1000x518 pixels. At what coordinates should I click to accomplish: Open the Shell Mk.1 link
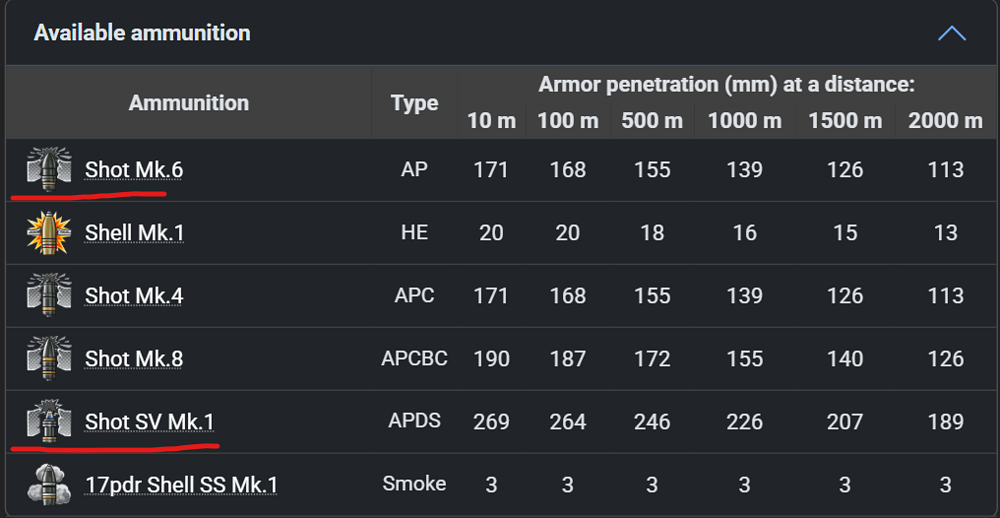click(134, 233)
